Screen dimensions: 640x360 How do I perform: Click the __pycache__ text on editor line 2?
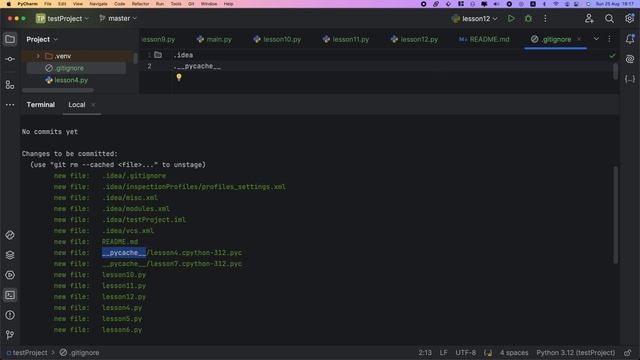coord(197,66)
